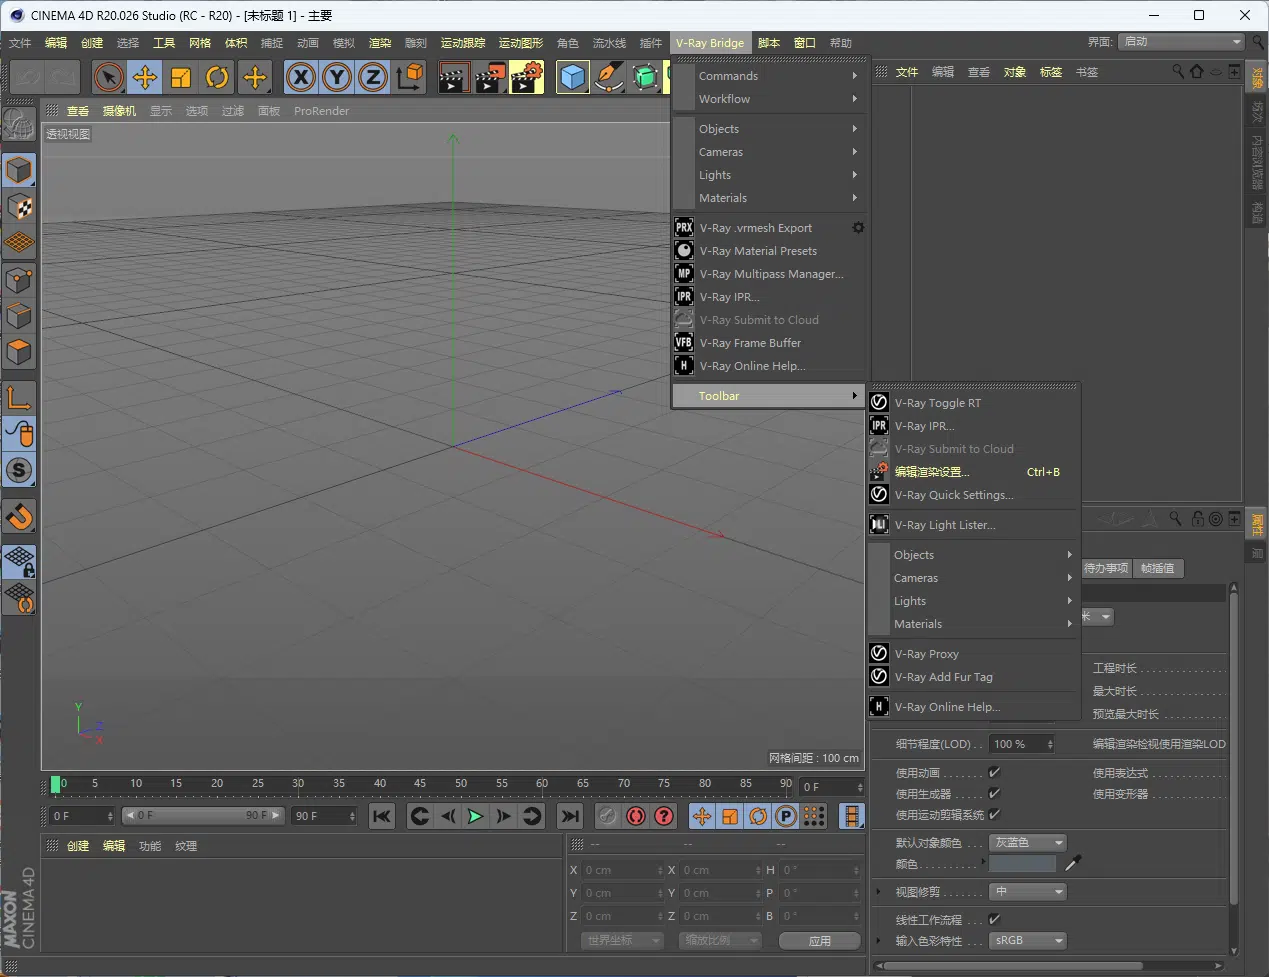Select the live selection arrow tool
The height and width of the screenshot is (977, 1269).
pos(108,77)
